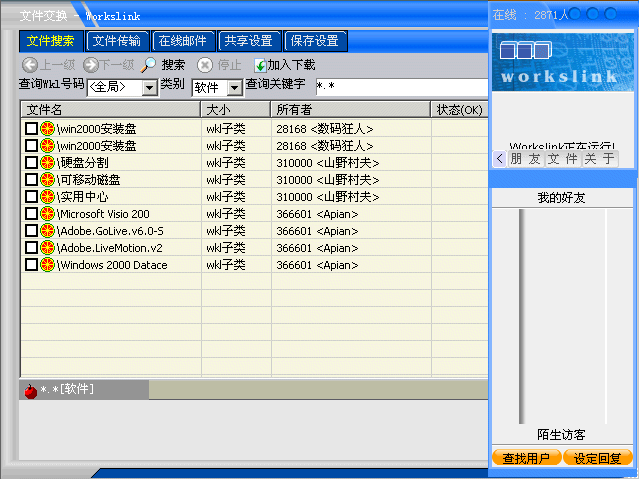Click the 在线: 2871人 online count
The image size is (639, 479).
530,15
